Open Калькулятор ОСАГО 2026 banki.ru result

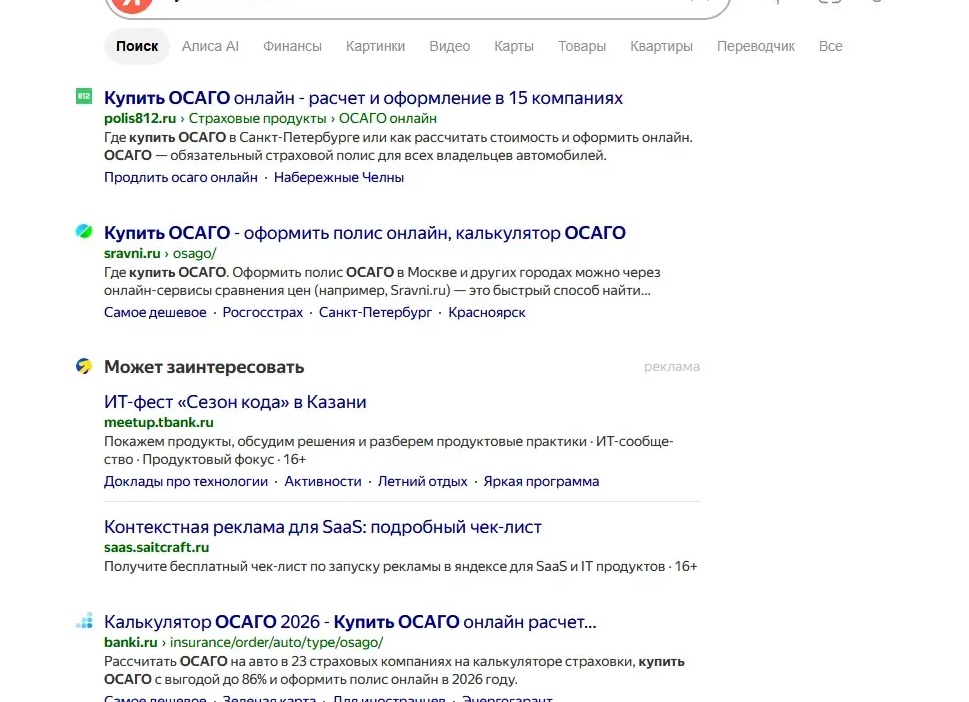(x=350, y=622)
